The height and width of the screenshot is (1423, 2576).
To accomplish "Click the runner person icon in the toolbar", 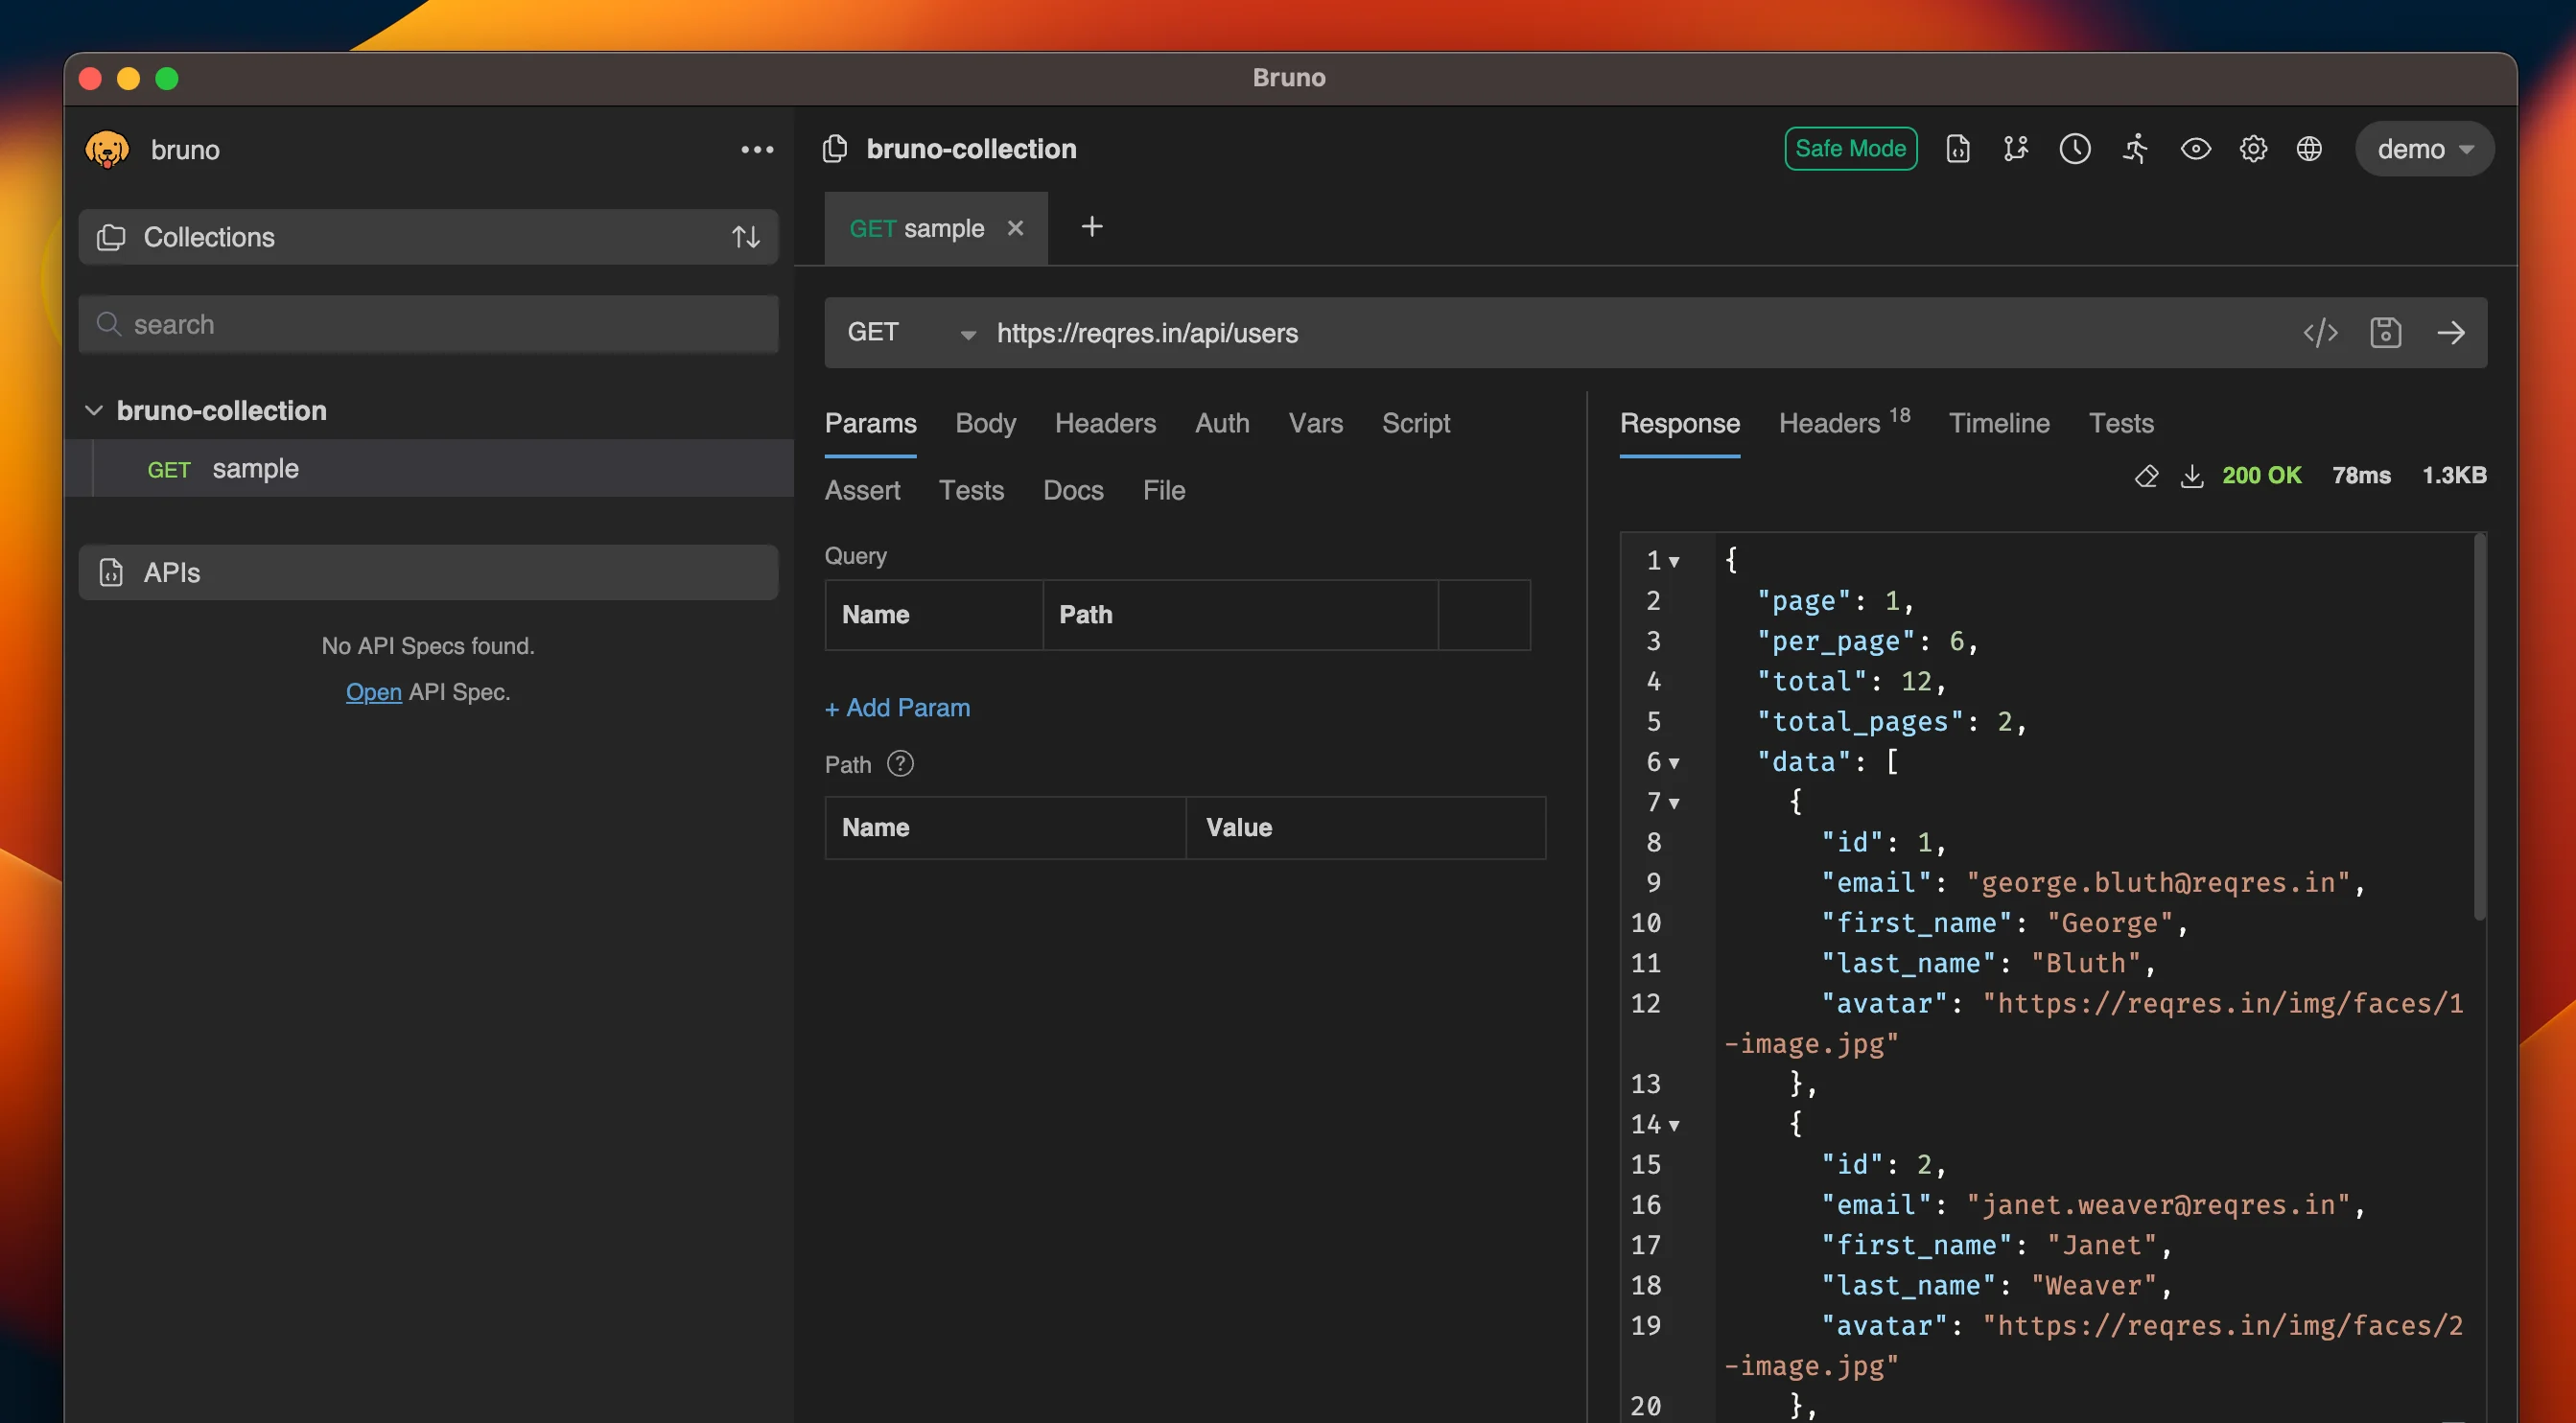I will [2135, 149].
